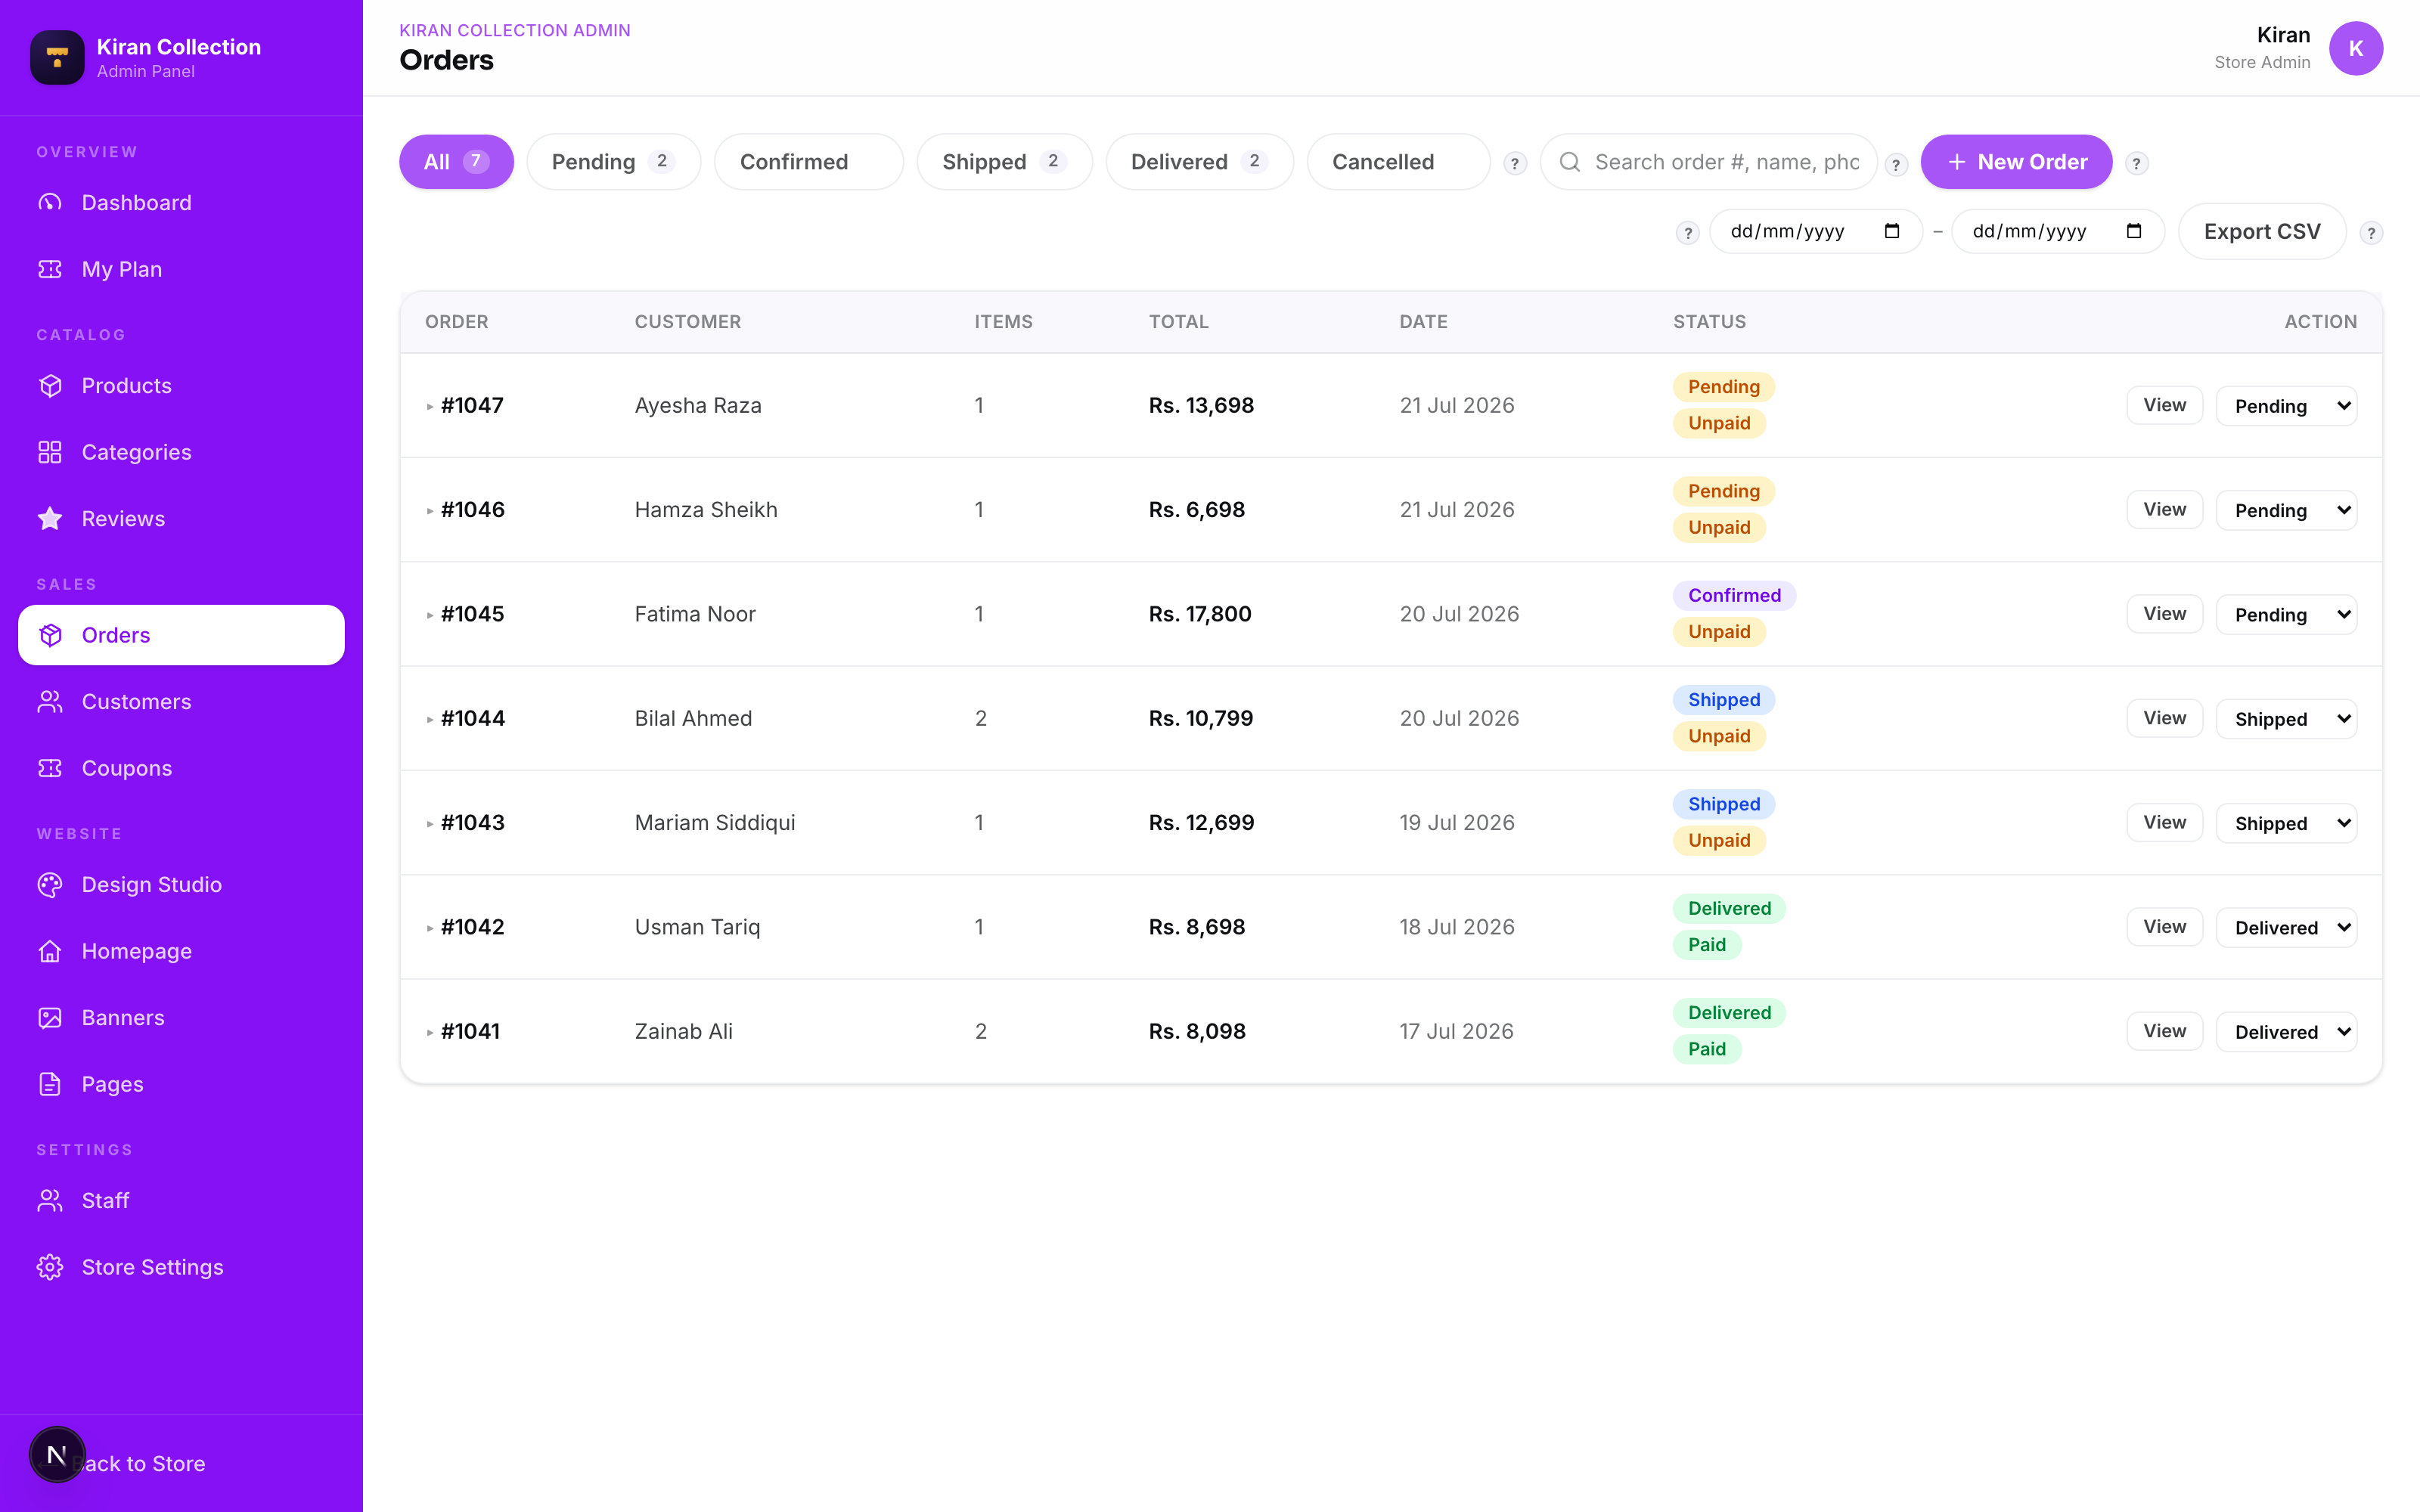View order #1046
This screenshot has height=1512, width=2420.
tap(2164, 509)
